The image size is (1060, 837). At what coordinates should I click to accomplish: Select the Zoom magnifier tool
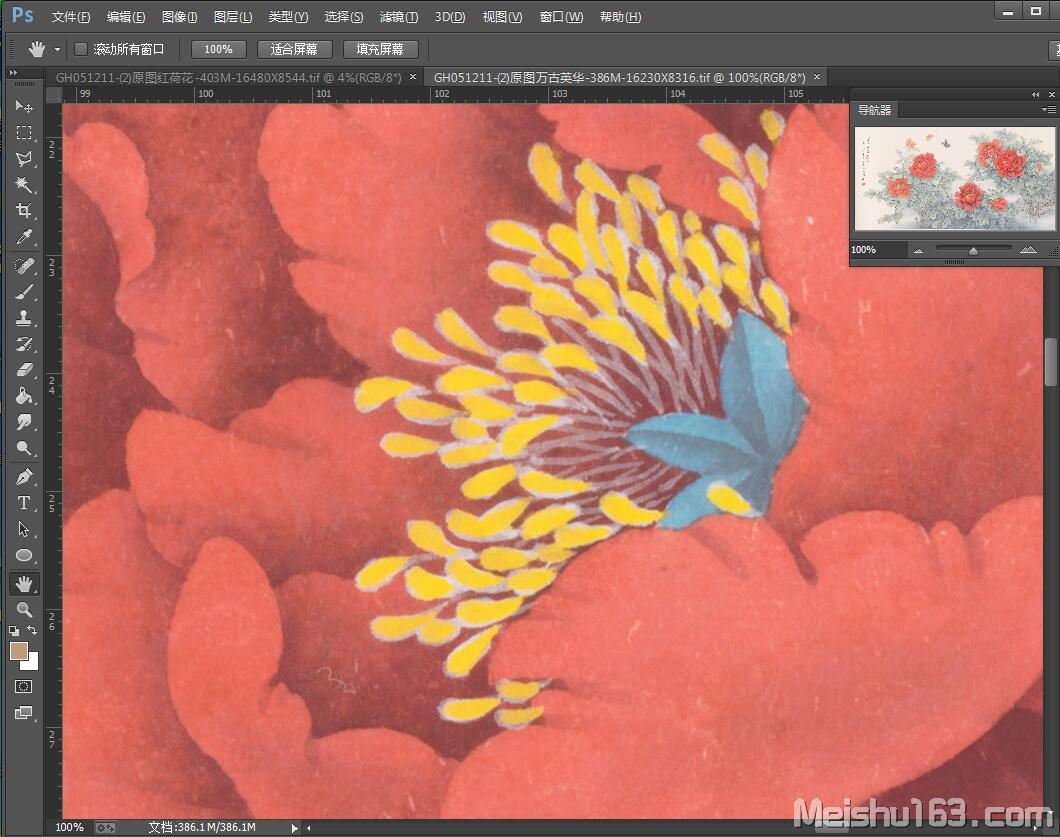(x=24, y=609)
